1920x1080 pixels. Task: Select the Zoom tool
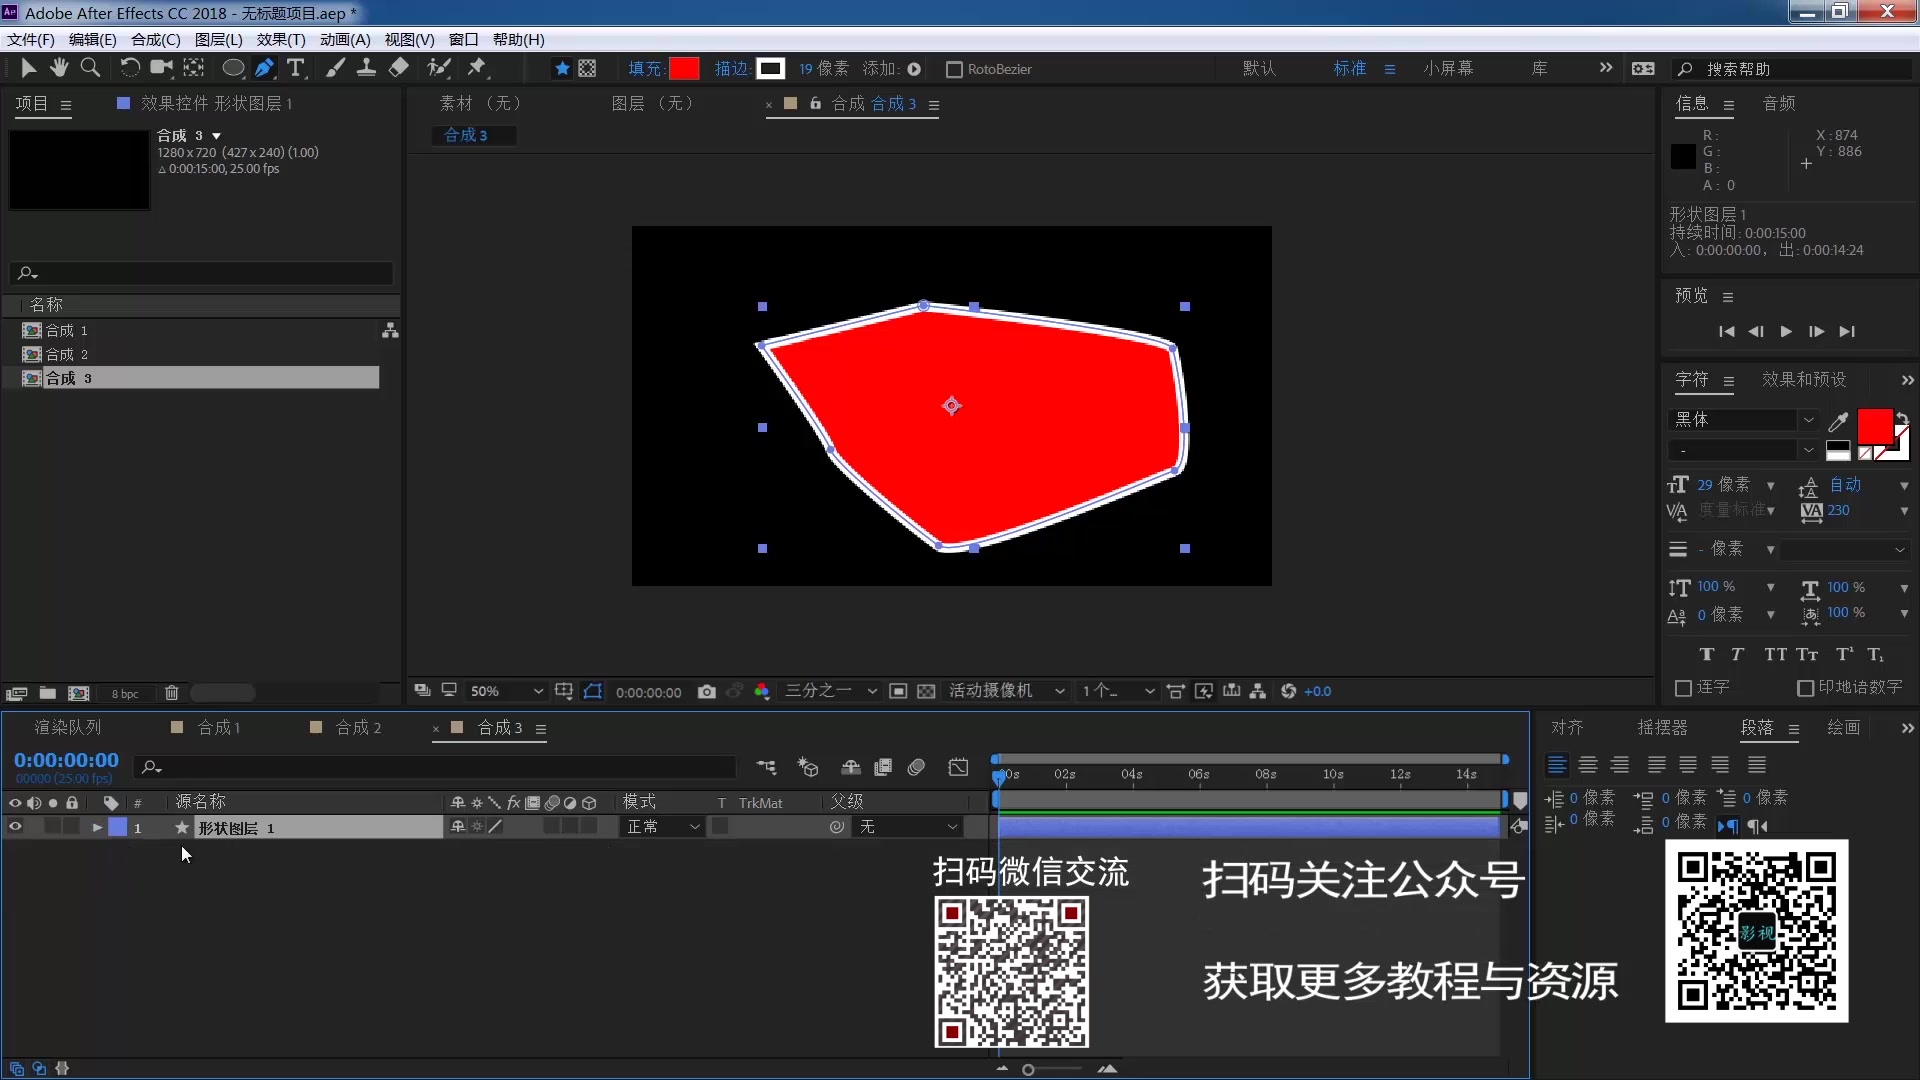91,68
